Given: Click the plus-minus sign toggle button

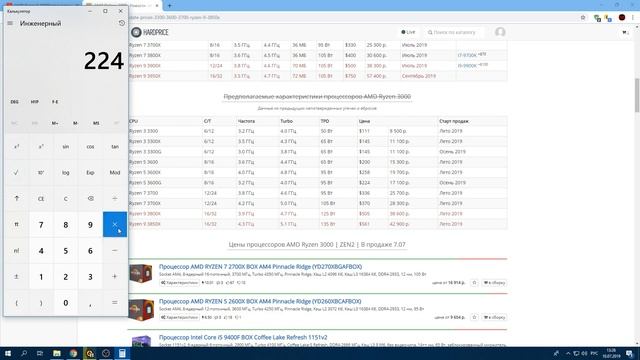Looking at the screenshot, I should tap(17, 277).
